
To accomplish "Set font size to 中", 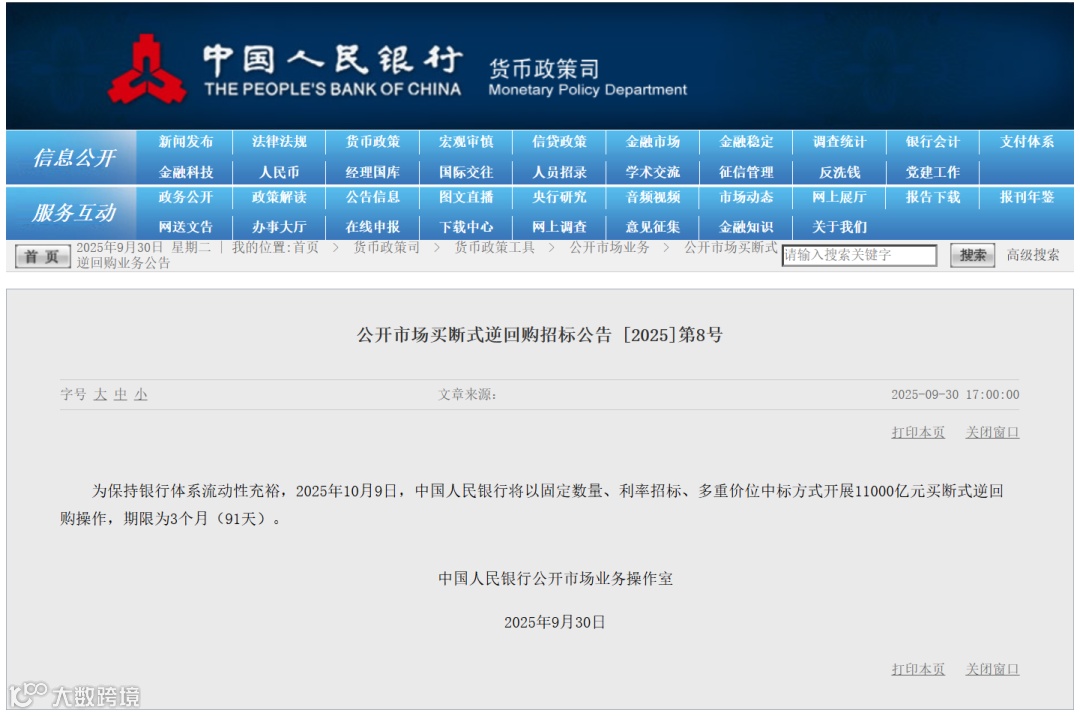I will pyautogui.click(x=121, y=394).
